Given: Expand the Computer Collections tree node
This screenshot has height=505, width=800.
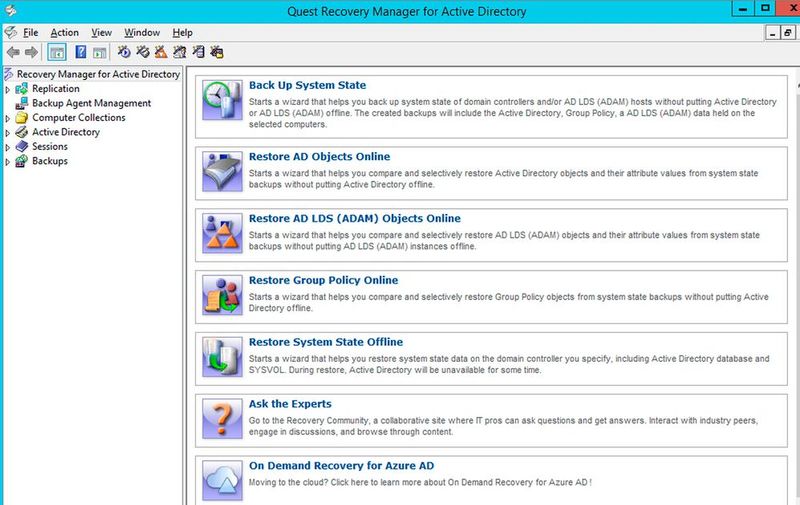Looking at the screenshot, I should click(7, 118).
